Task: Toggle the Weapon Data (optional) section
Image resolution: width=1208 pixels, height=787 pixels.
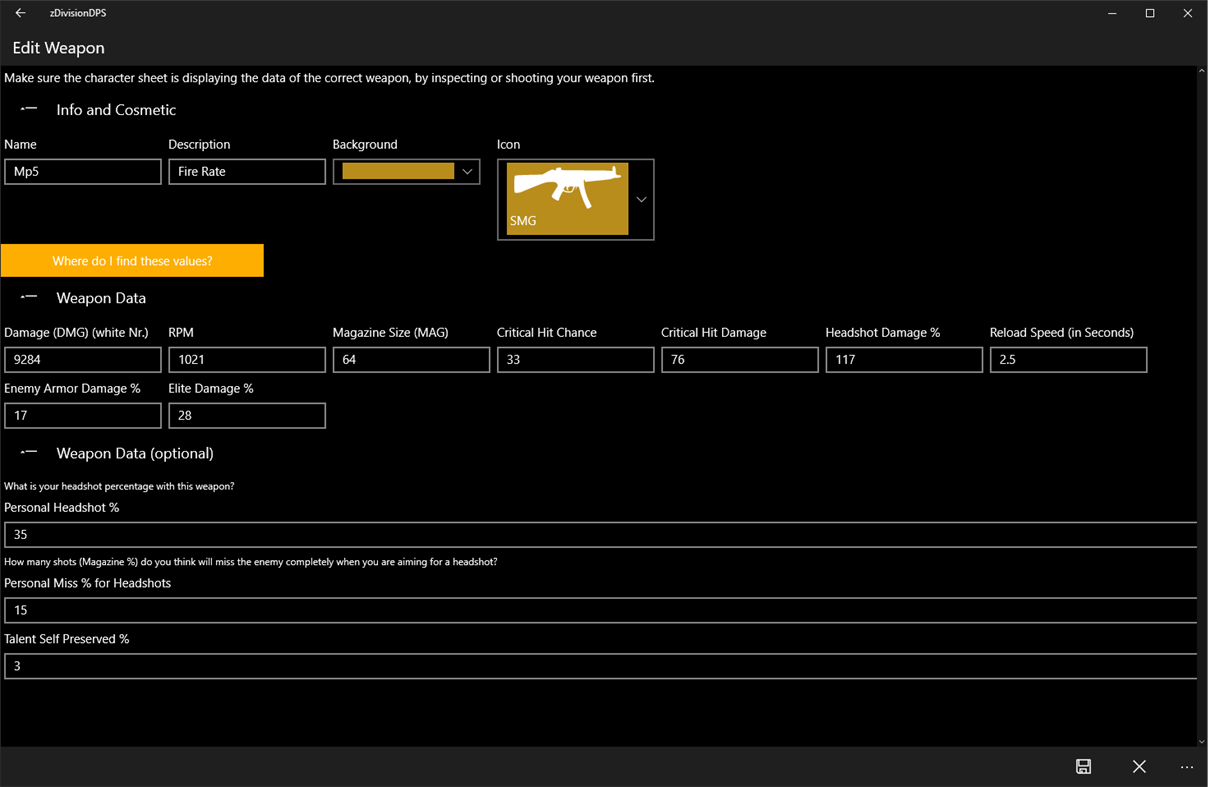Action: pyautogui.click(x=29, y=452)
